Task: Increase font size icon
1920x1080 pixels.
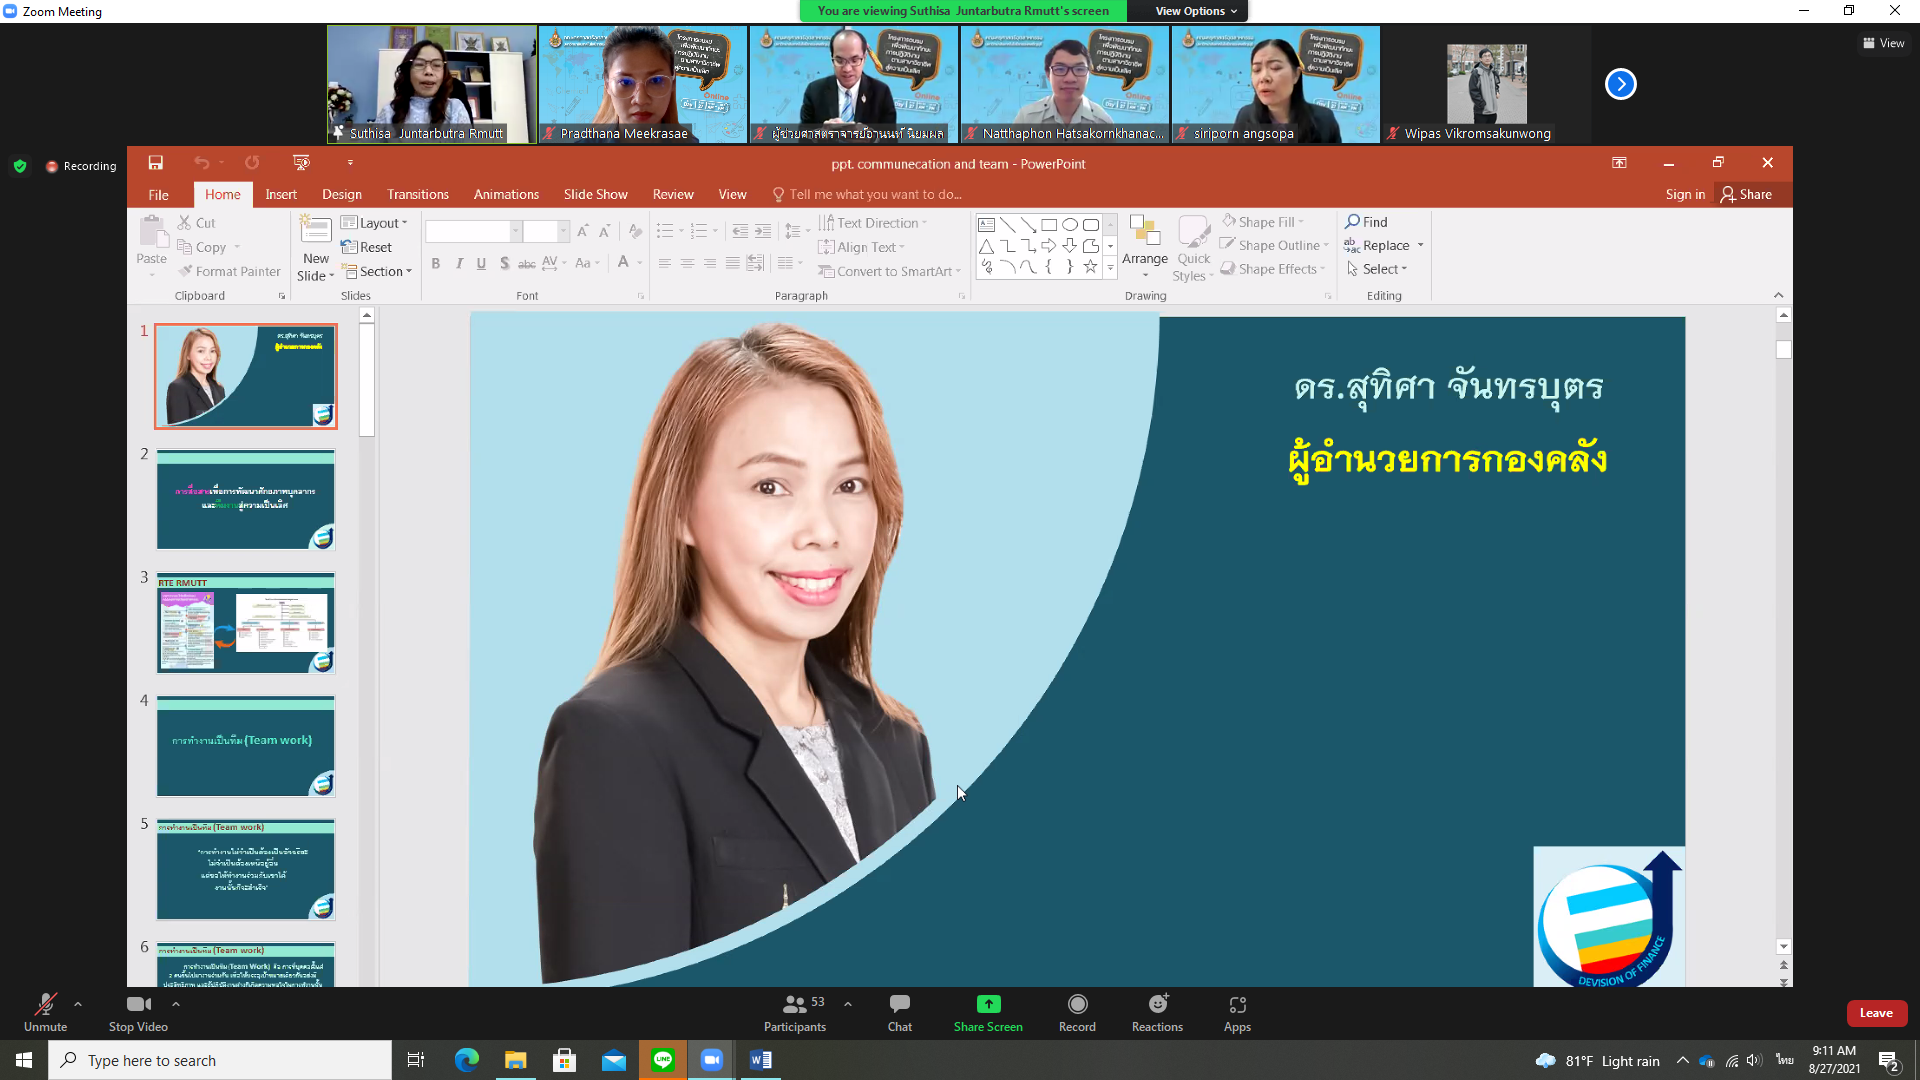Action: tap(583, 231)
